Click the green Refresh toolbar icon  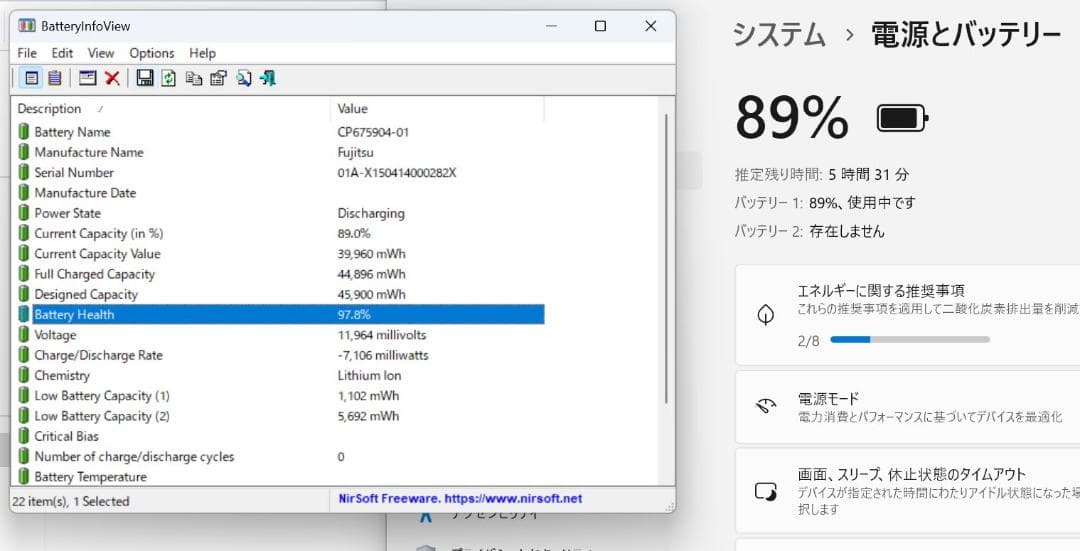[x=169, y=78]
